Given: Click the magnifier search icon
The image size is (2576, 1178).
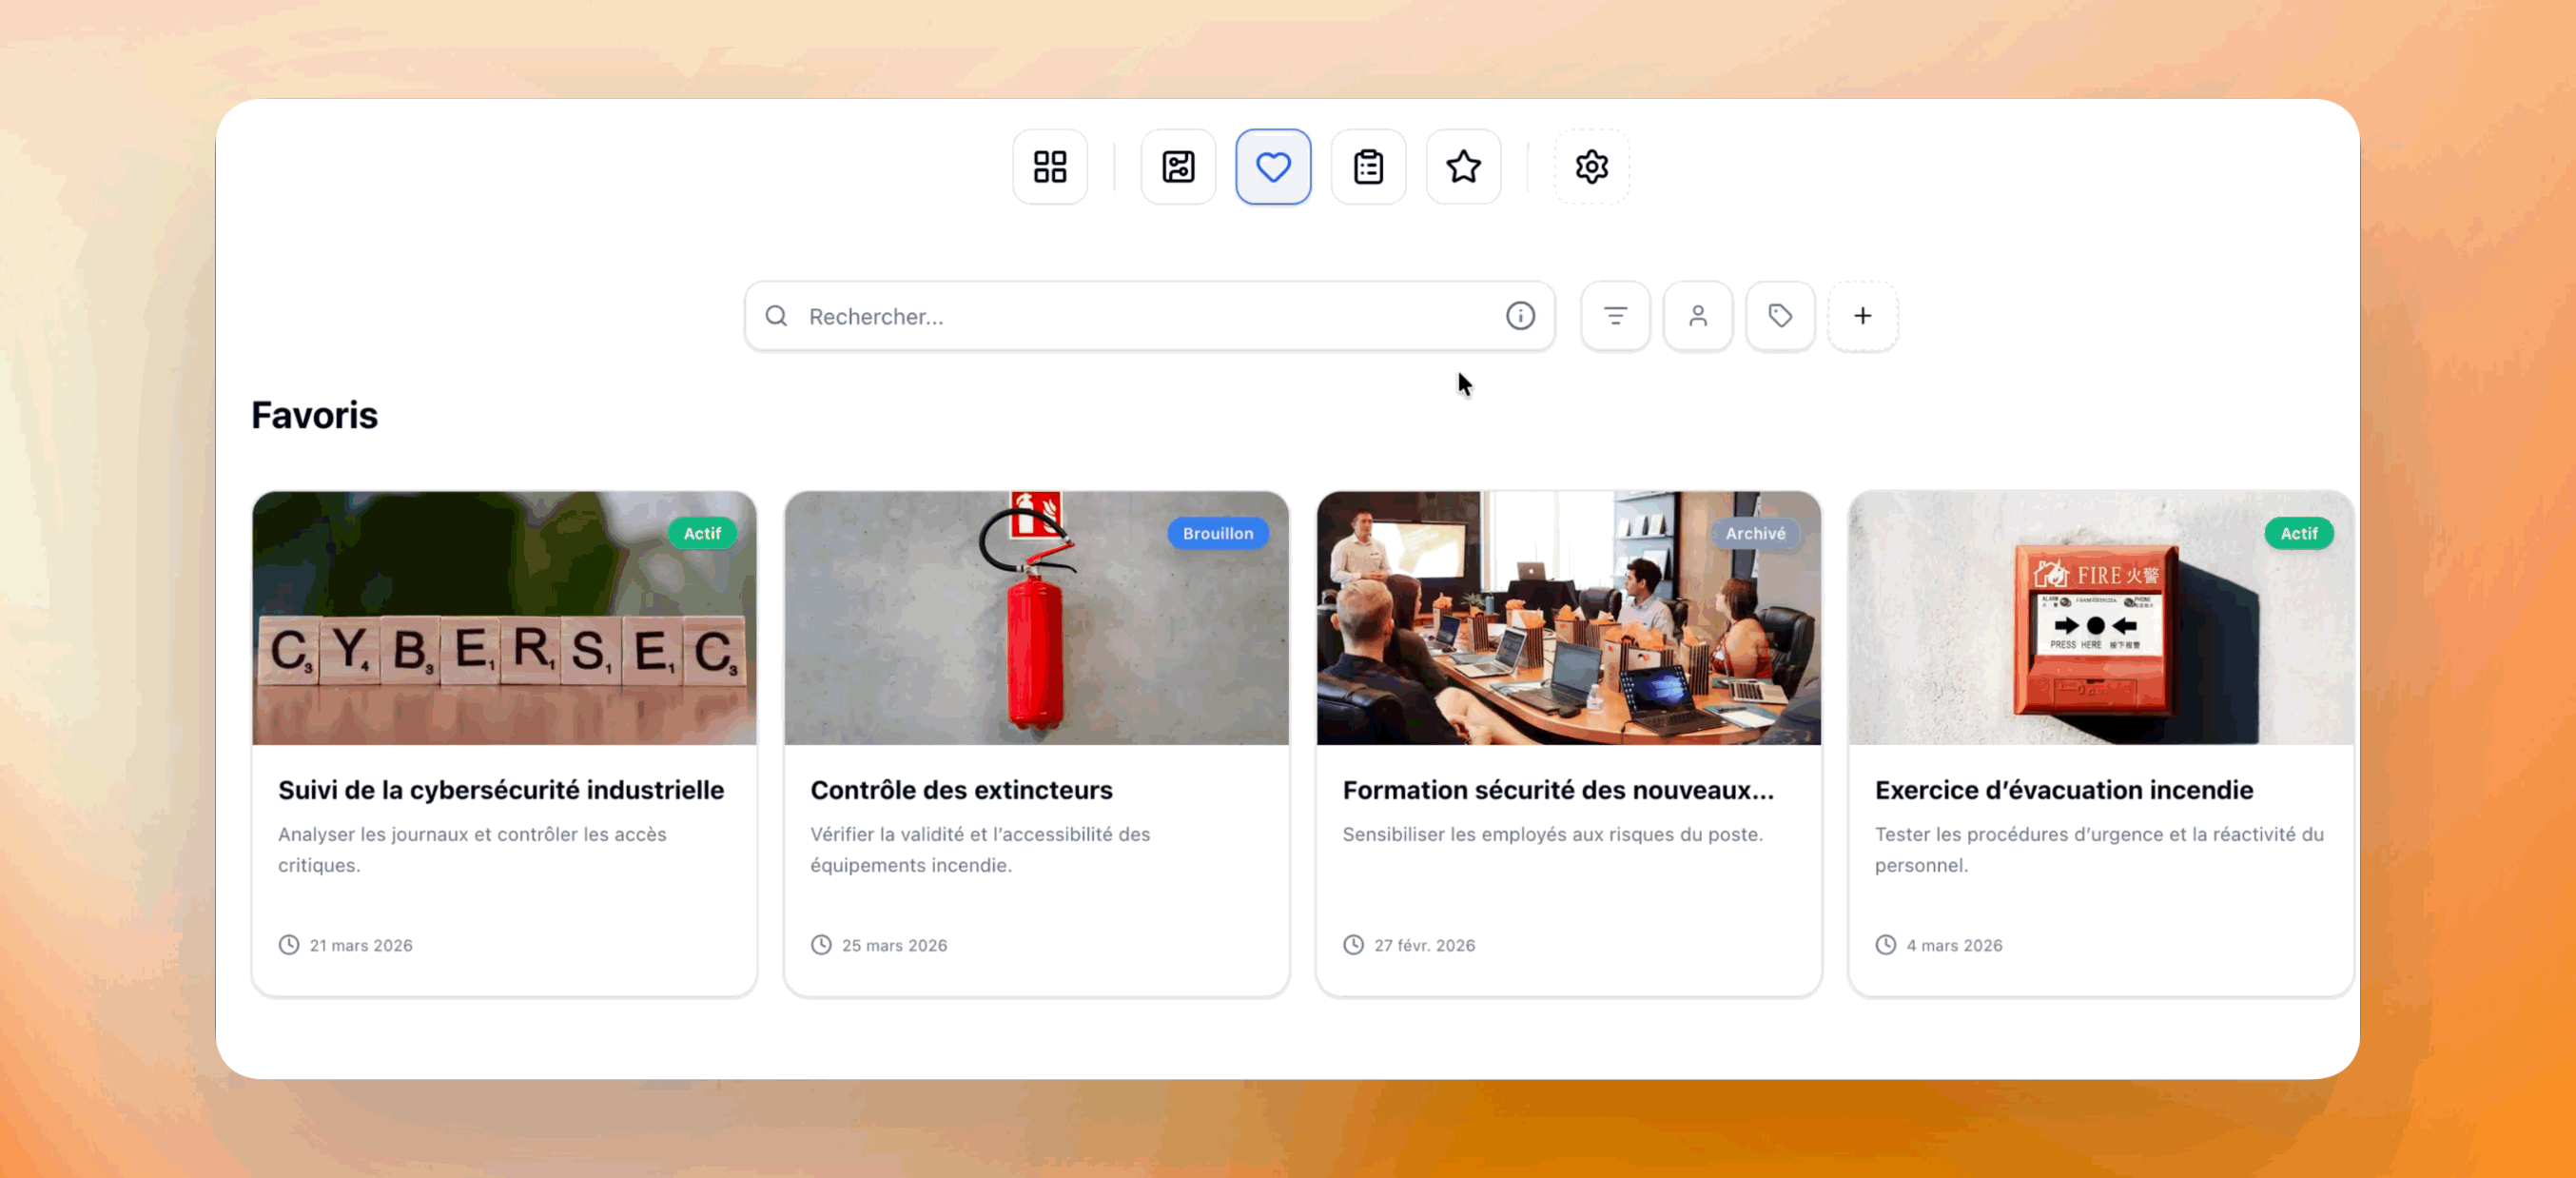Looking at the screenshot, I should click(776, 316).
